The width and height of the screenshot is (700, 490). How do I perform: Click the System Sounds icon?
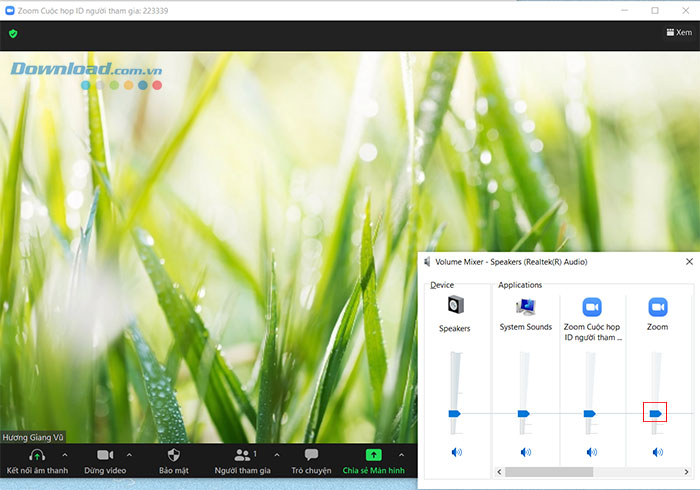coord(525,306)
